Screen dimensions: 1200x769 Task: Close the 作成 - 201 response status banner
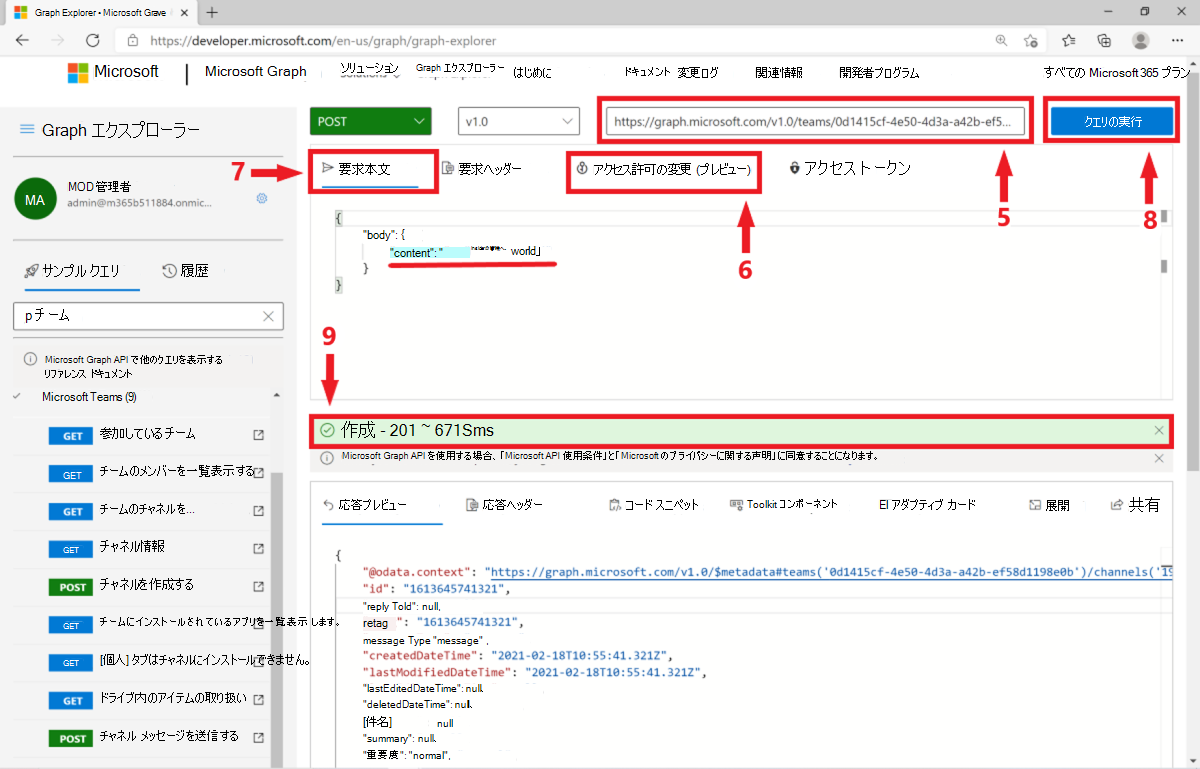pyautogui.click(x=1160, y=430)
